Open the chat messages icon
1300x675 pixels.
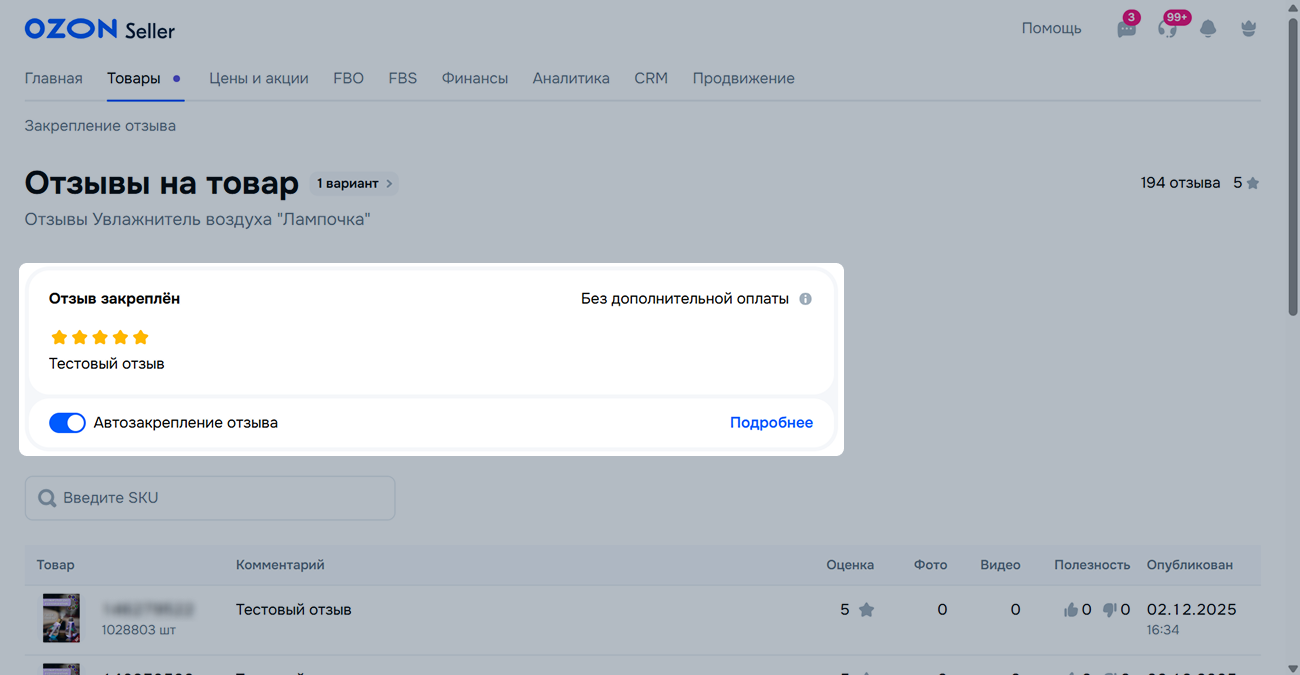1127,29
